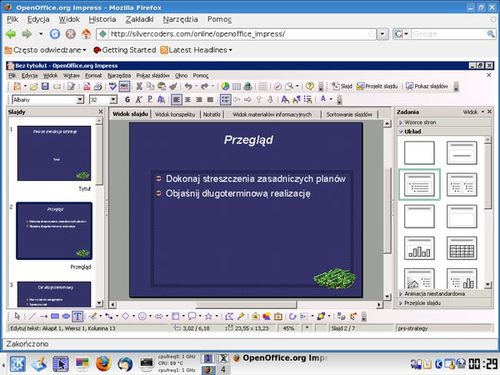Open the Albany font name dropdown
This screenshot has width=500, height=375.
[x=80, y=99]
